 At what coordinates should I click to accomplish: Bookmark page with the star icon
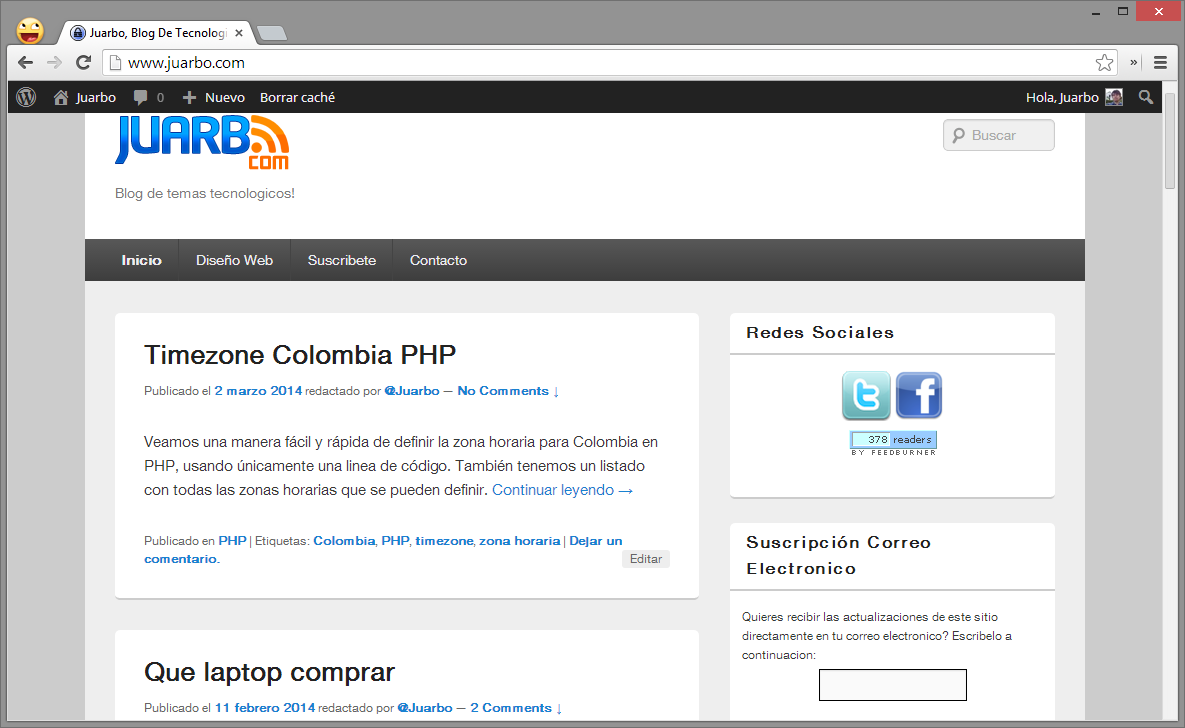1104,63
